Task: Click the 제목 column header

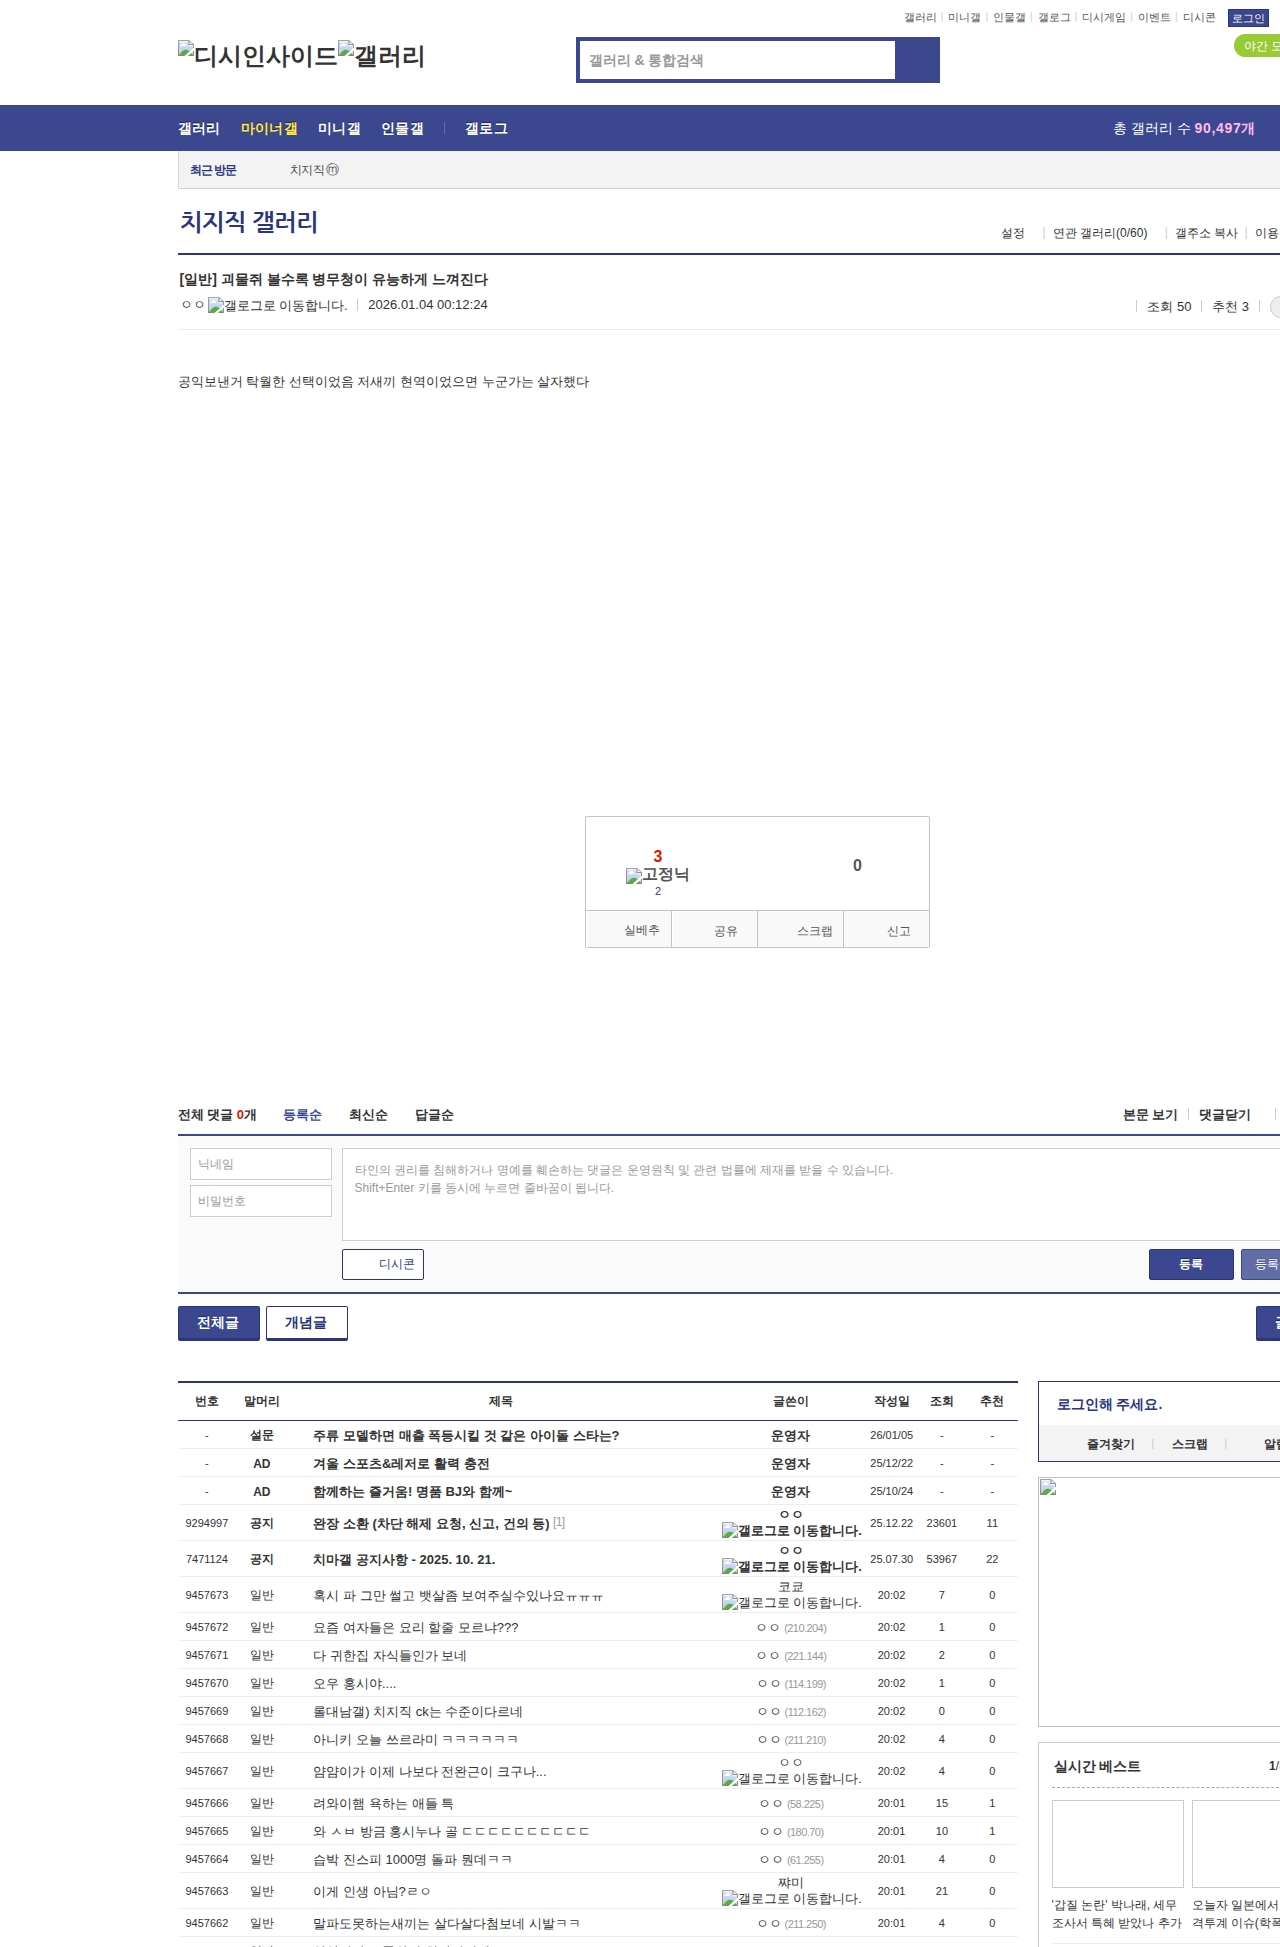Action: pos(500,1401)
